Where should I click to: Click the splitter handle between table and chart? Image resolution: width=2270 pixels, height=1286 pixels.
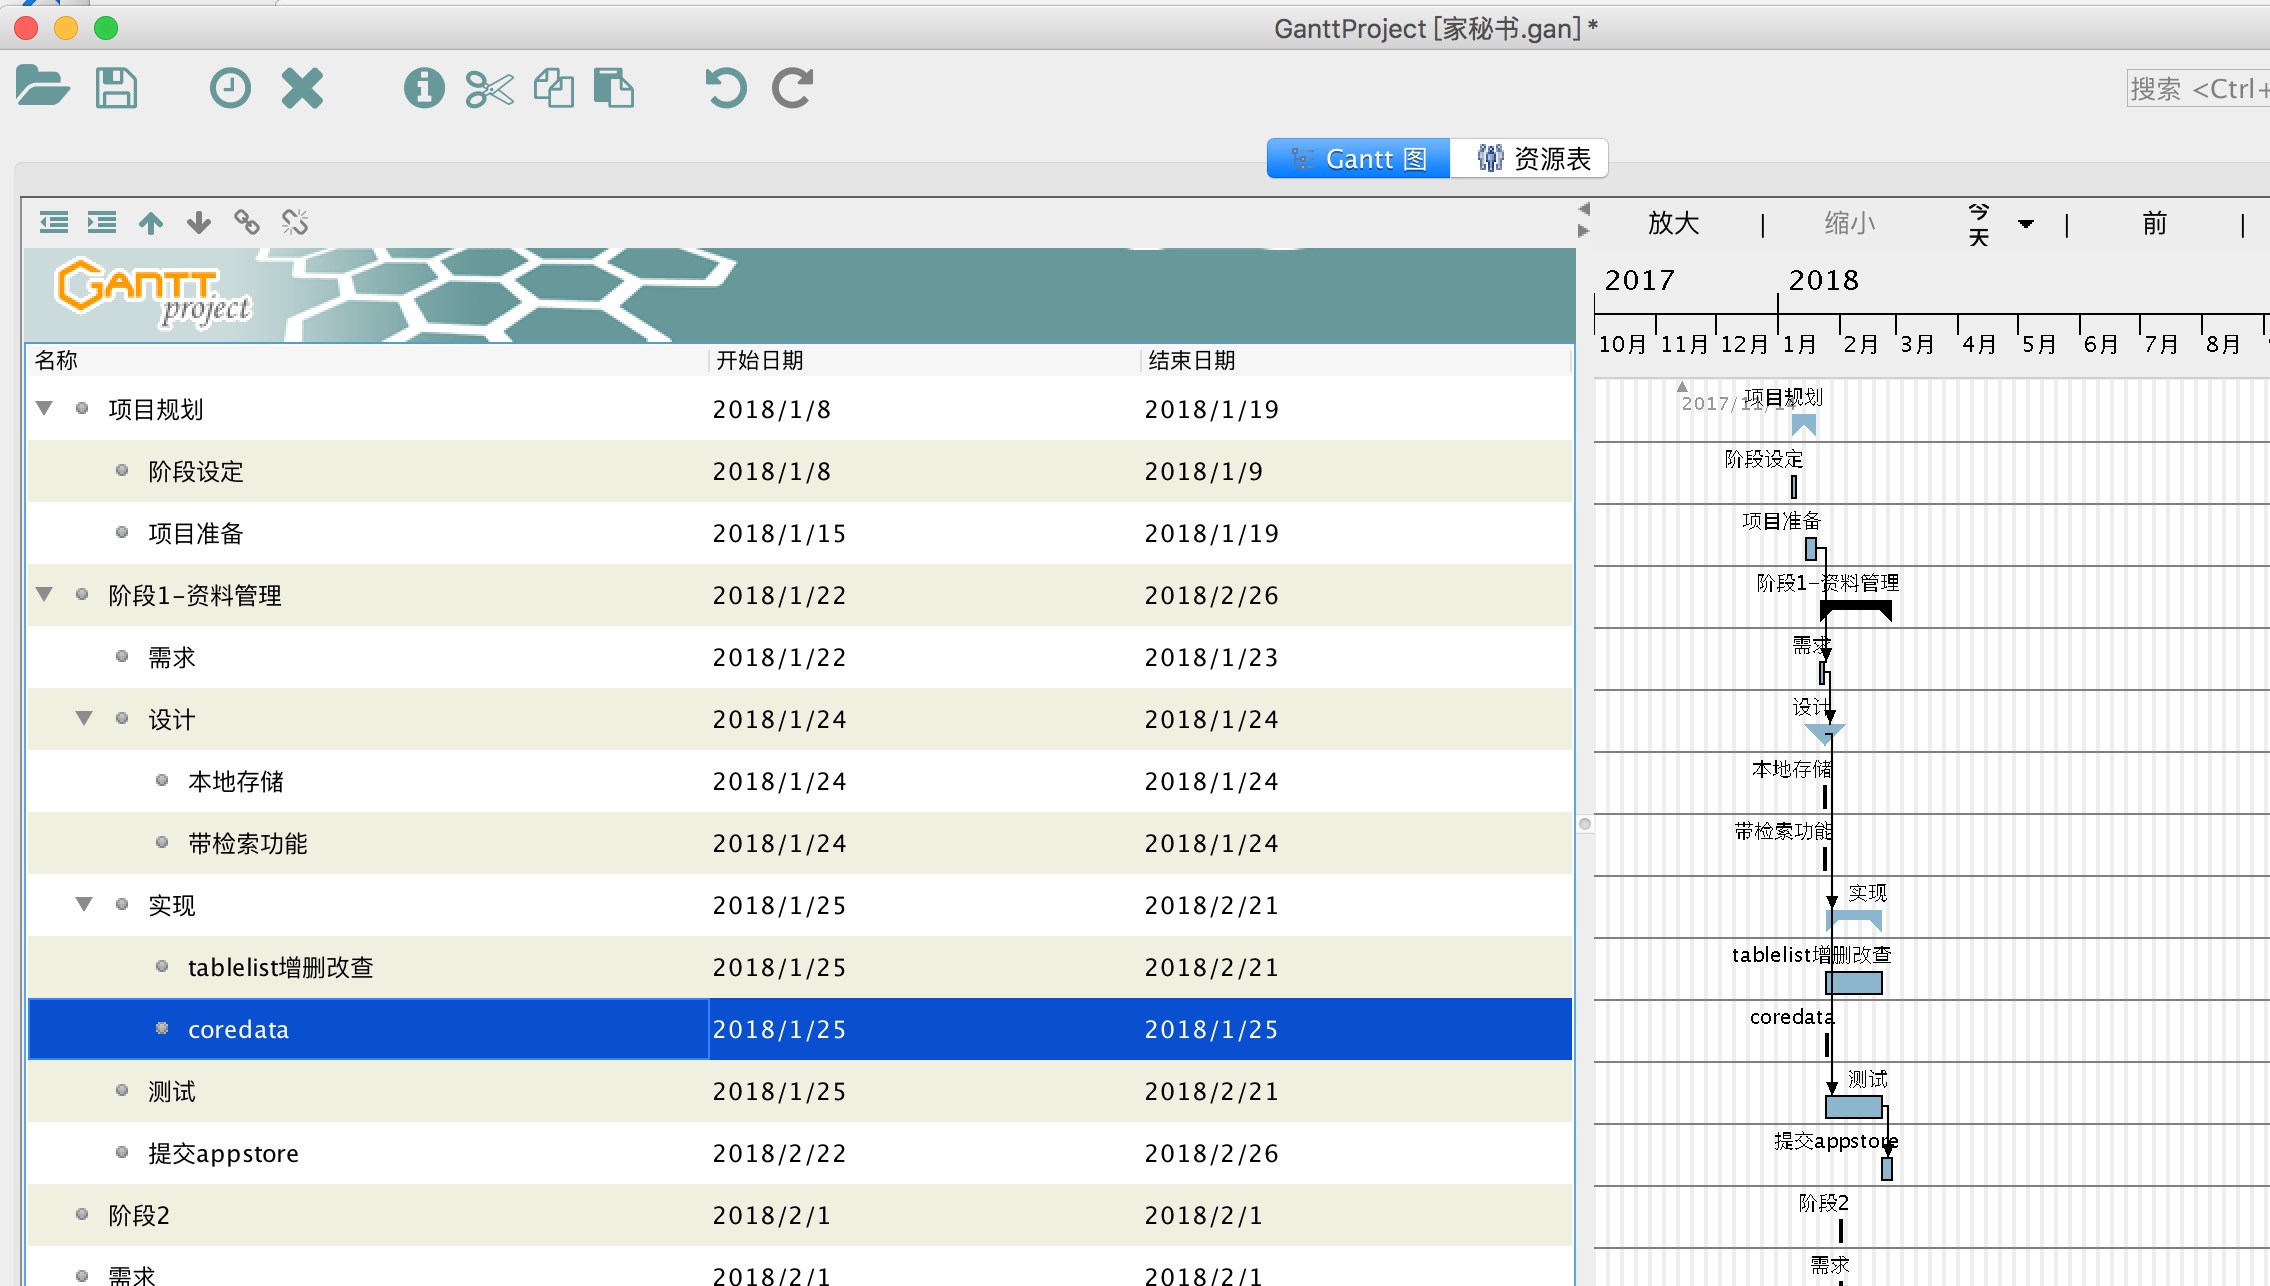1585,824
